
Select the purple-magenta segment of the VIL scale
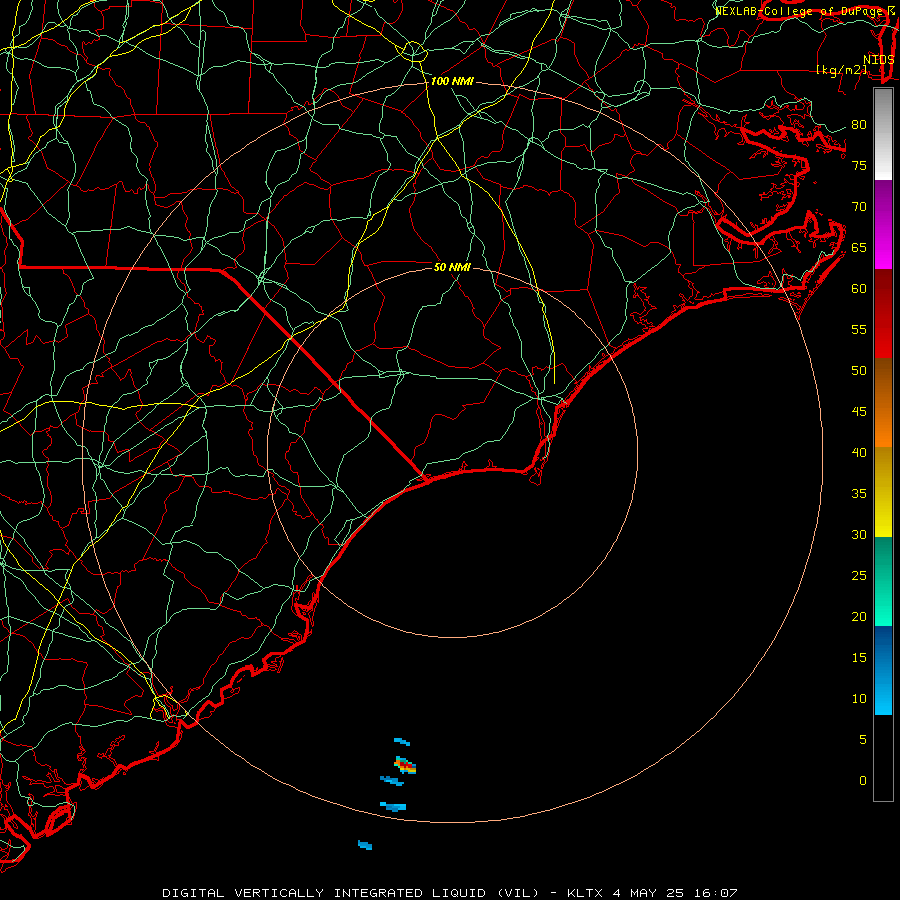[883, 225]
